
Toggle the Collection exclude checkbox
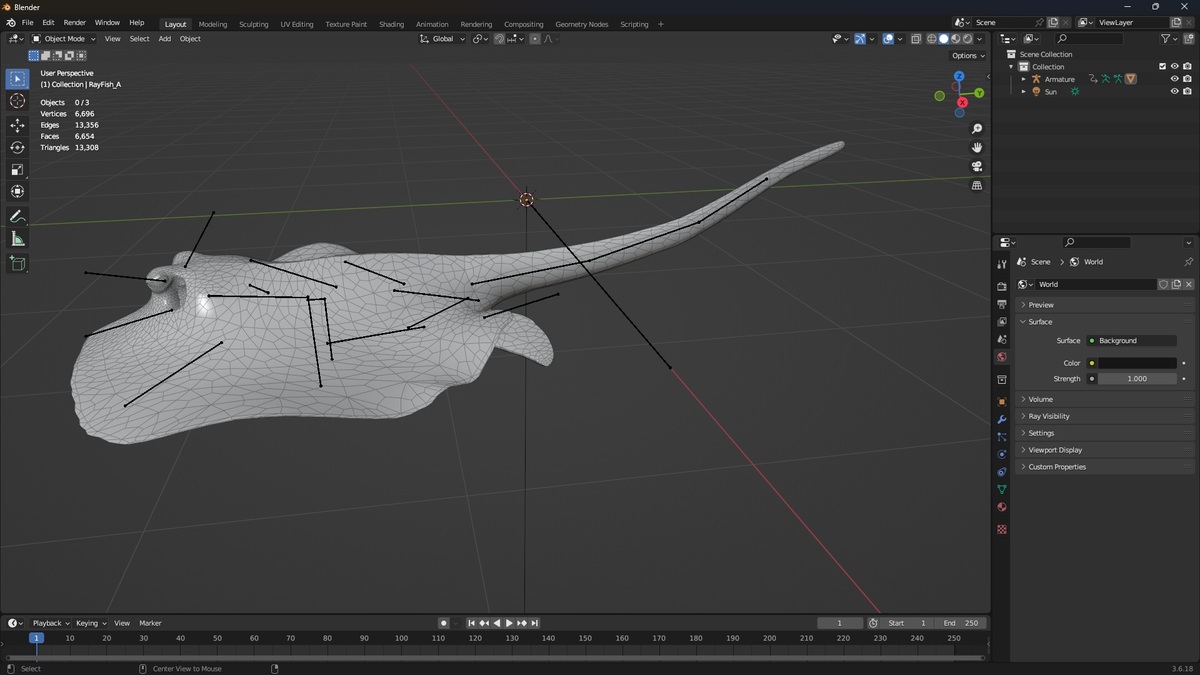pyautogui.click(x=1162, y=67)
